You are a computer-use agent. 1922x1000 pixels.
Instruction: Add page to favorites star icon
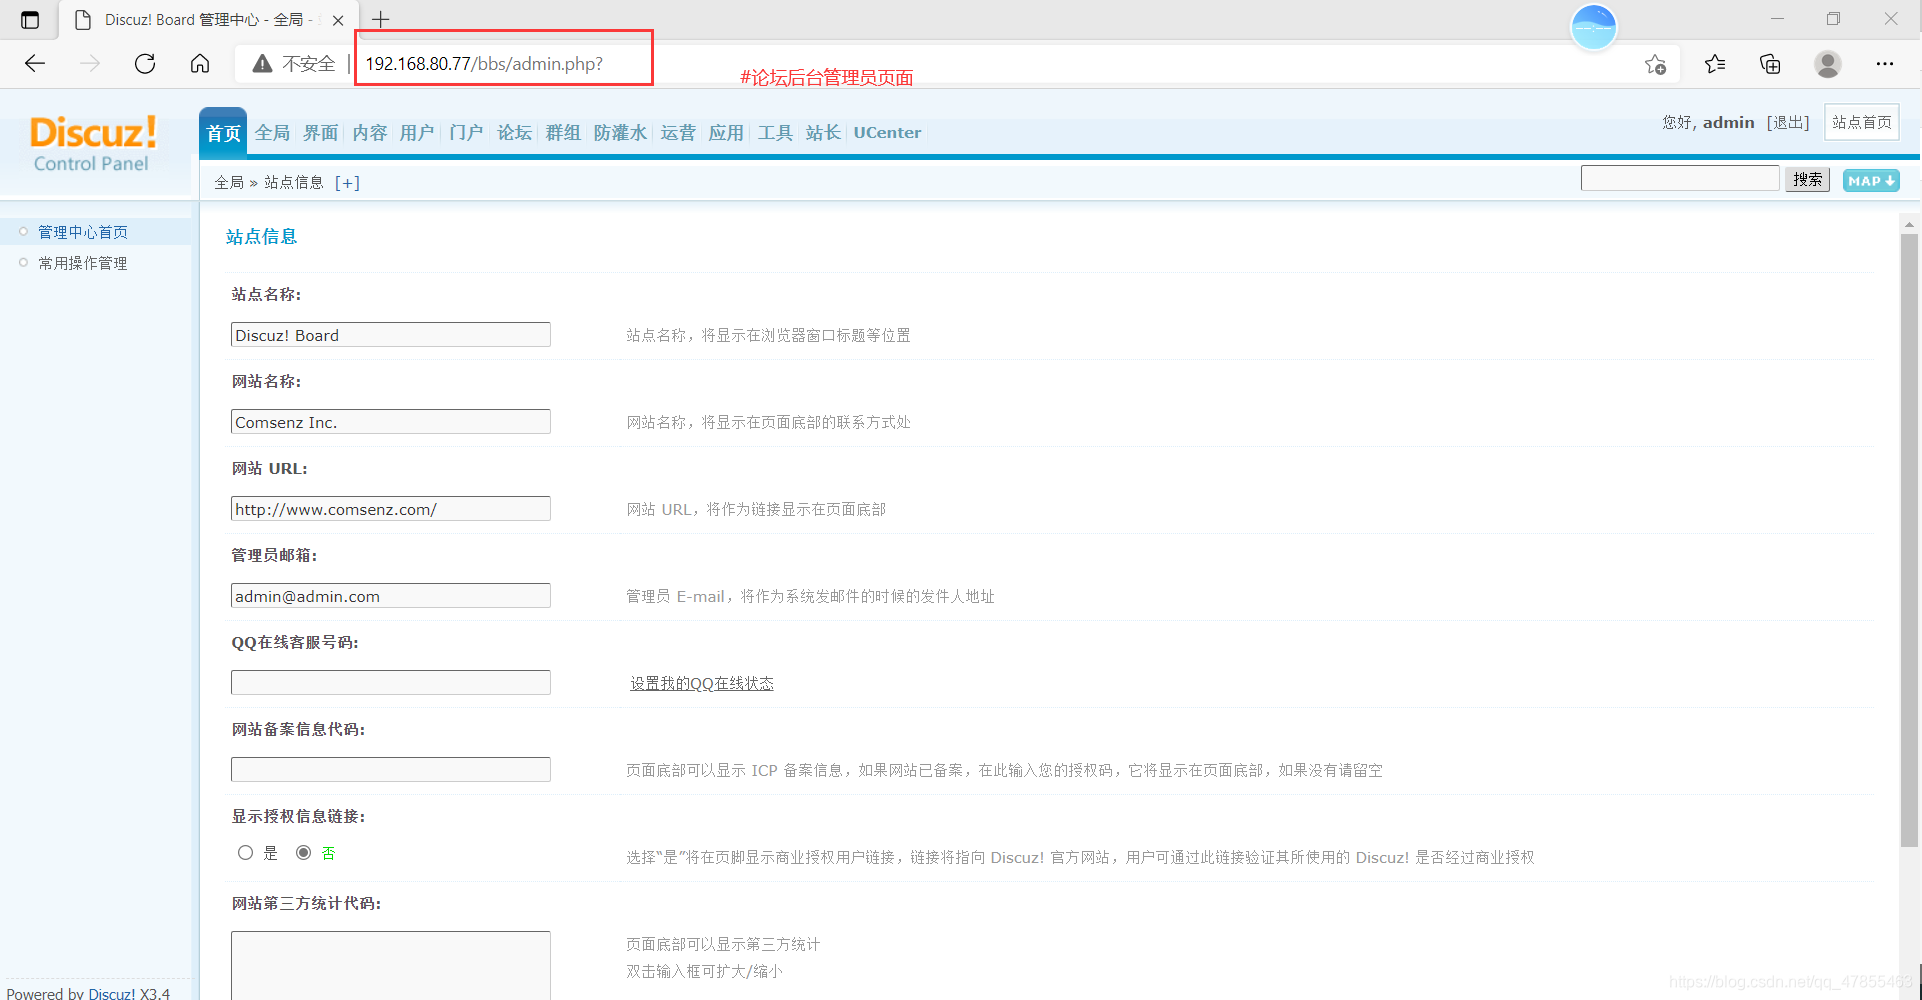(x=1655, y=64)
